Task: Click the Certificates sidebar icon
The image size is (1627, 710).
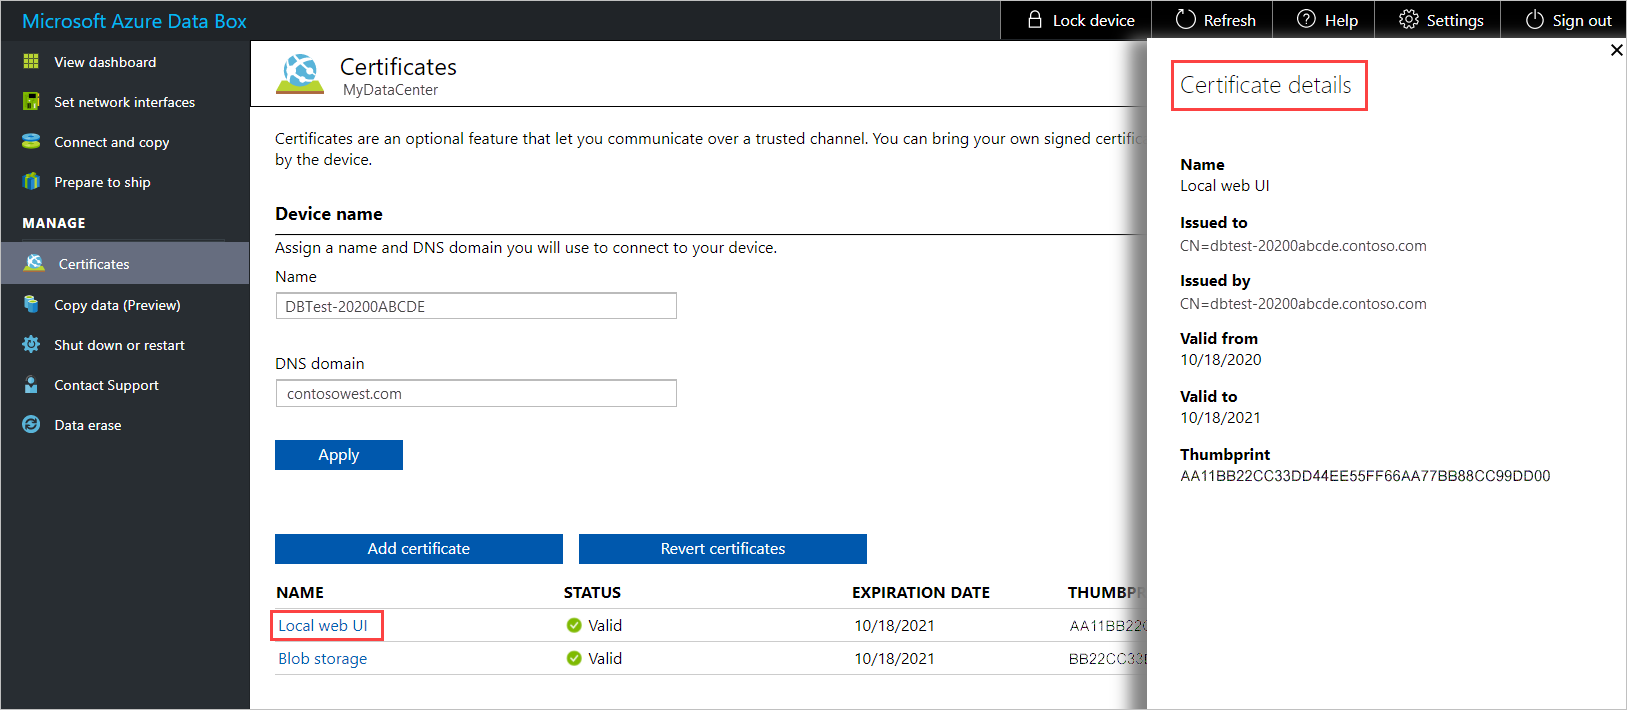Action: pos(35,263)
